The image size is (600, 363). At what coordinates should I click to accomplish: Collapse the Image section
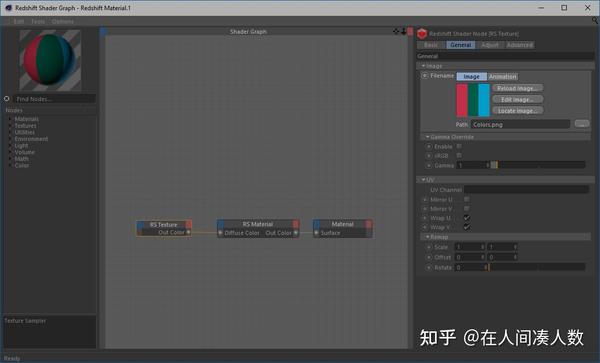[x=423, y=66]
